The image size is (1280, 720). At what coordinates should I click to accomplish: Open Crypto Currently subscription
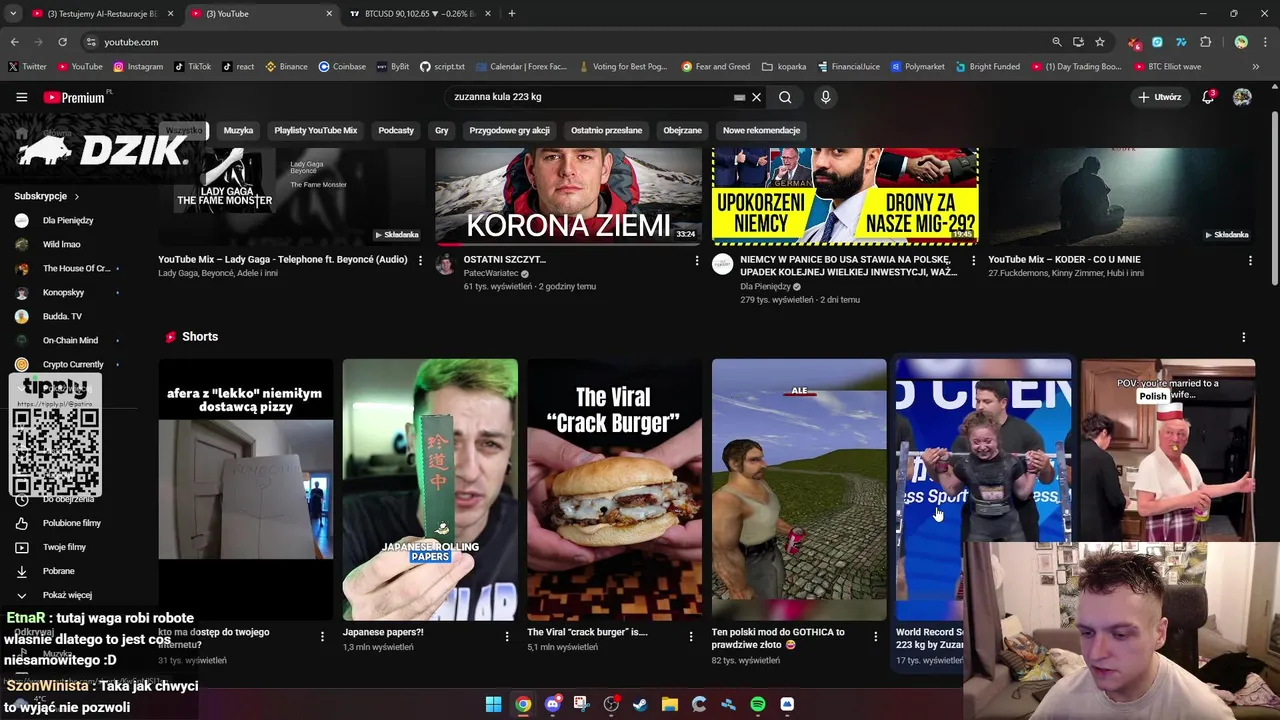(x=73, y=364)
